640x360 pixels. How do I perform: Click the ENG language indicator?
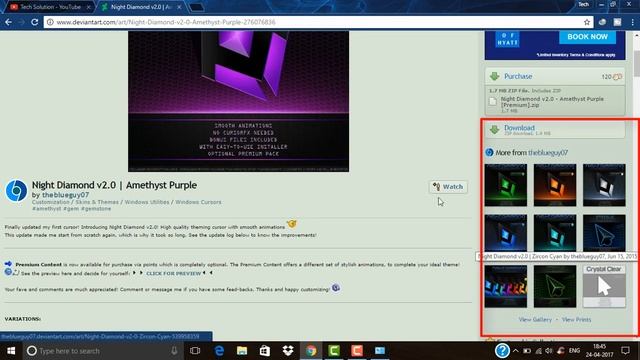pyautogui.click(x=574, y=351)
